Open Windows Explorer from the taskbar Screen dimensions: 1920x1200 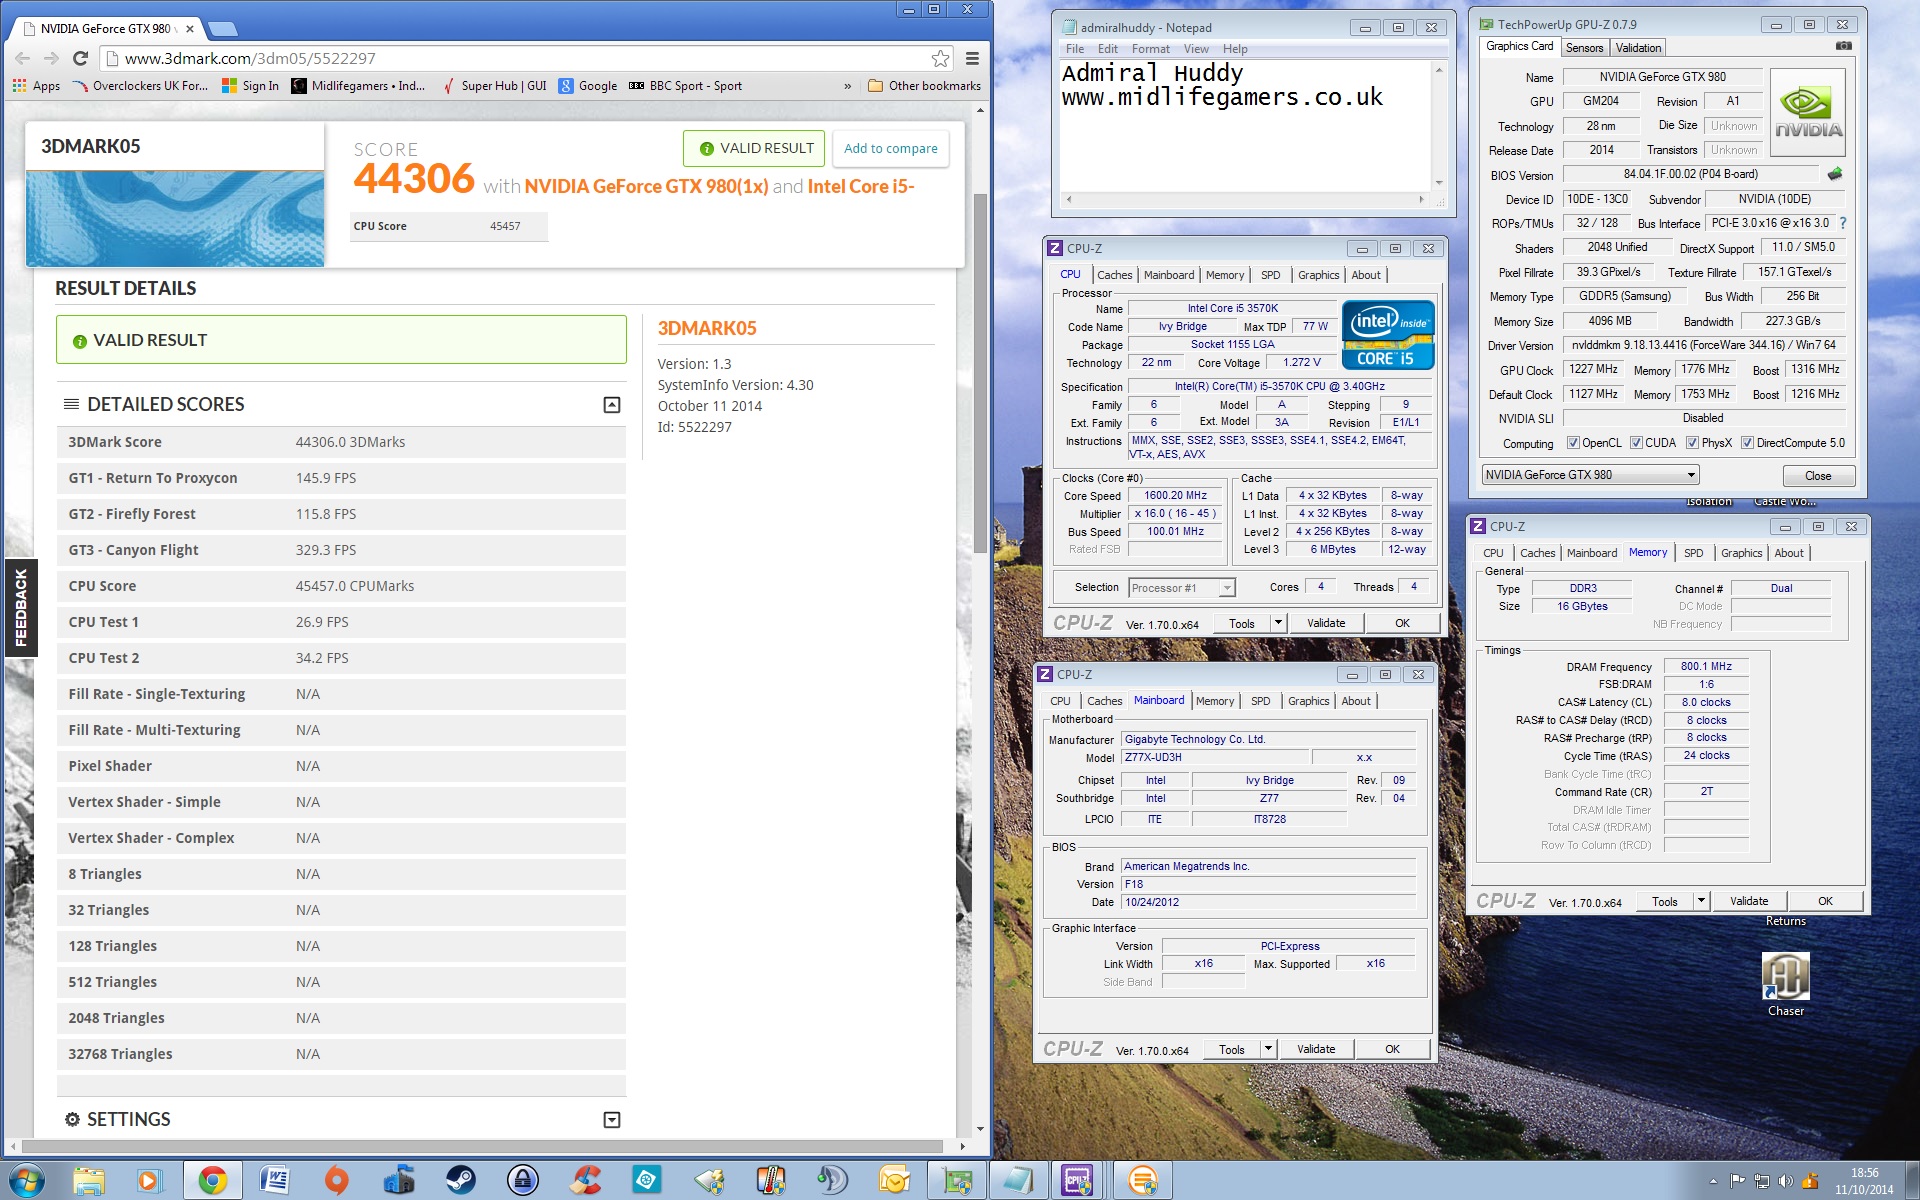tap(89, 1181)
